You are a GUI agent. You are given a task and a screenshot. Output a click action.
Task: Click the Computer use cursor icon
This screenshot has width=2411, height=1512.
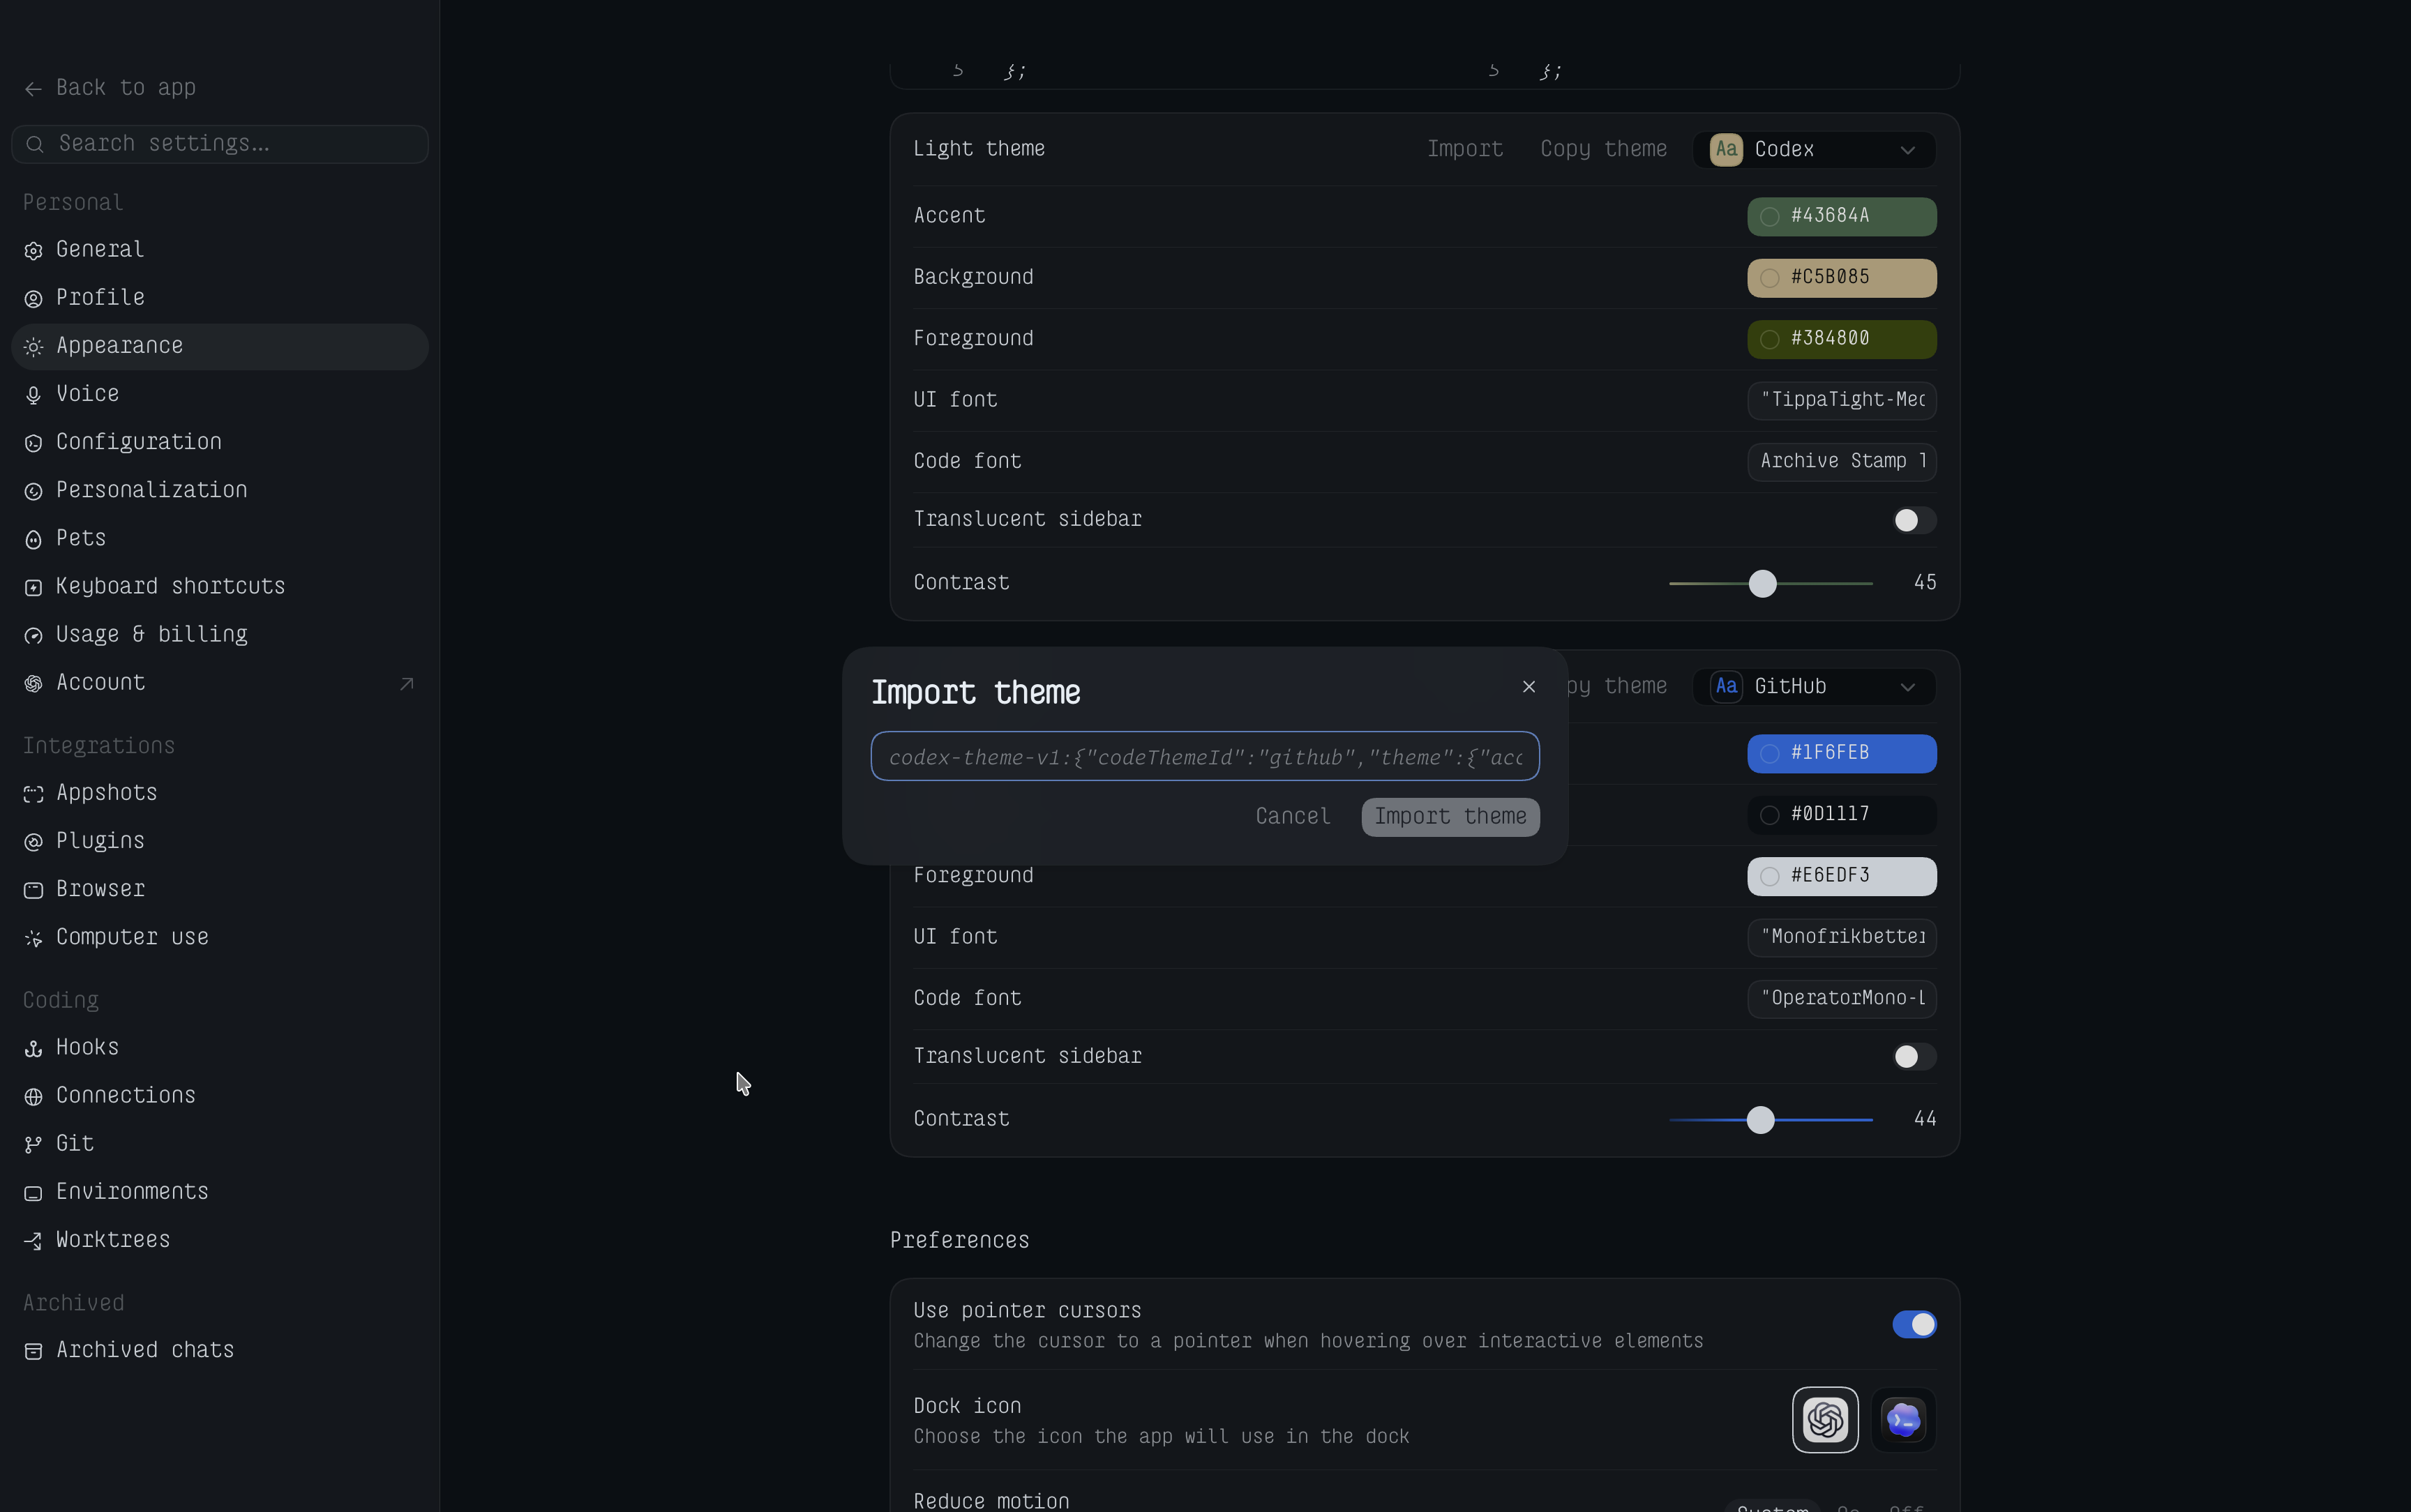click(x=33, y=938)
